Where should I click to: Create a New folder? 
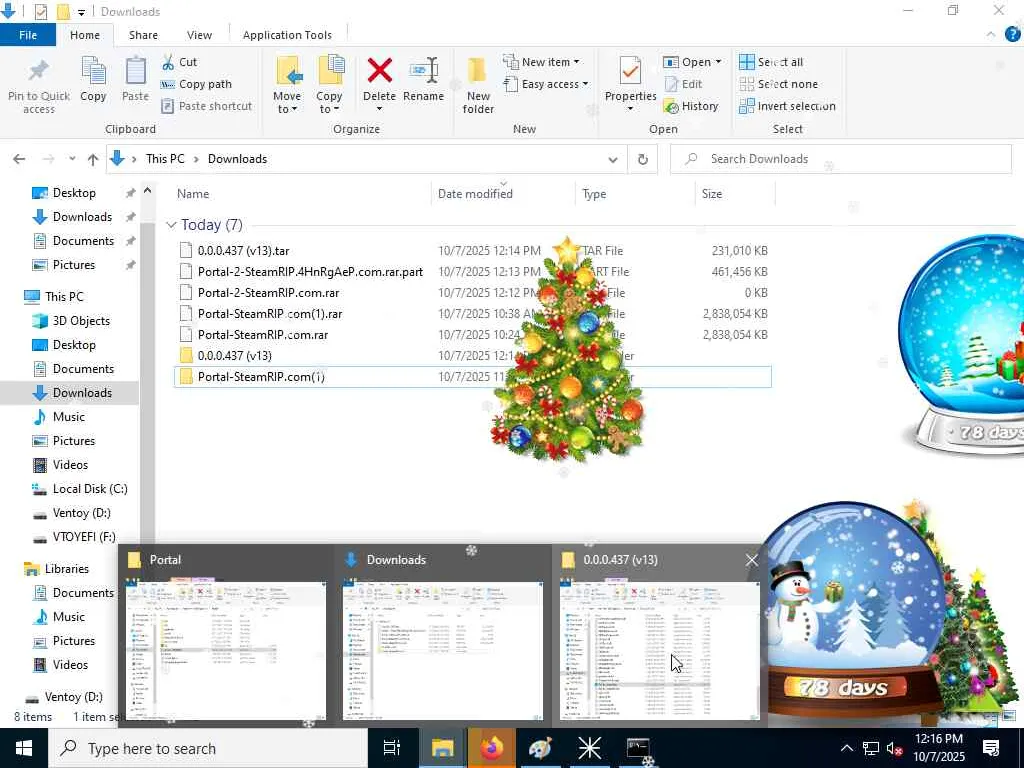pyautogui.click(x=478, y=86)
